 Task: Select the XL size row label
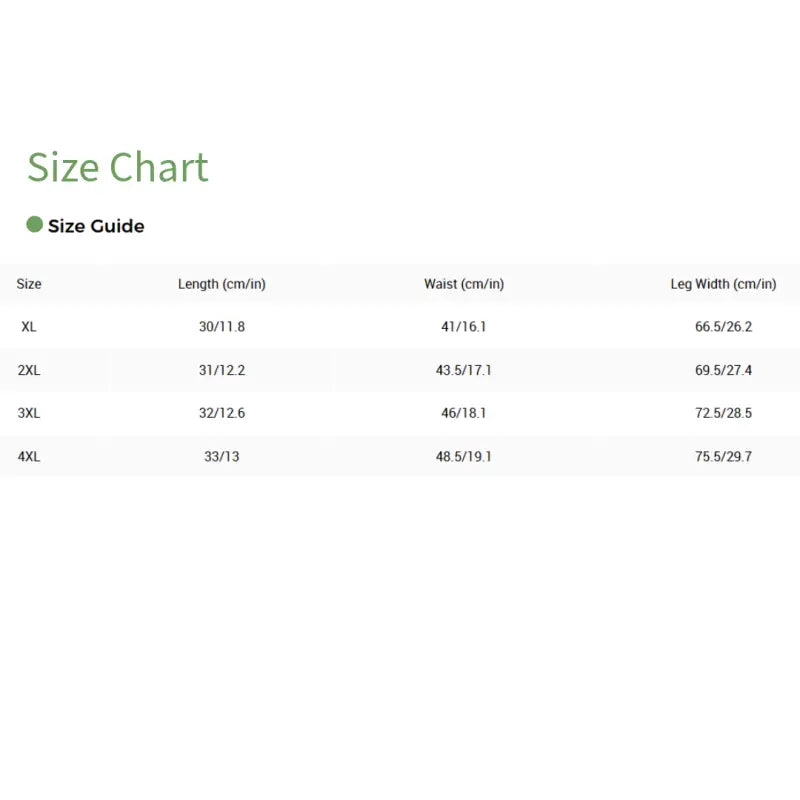[x=29, y=327]
